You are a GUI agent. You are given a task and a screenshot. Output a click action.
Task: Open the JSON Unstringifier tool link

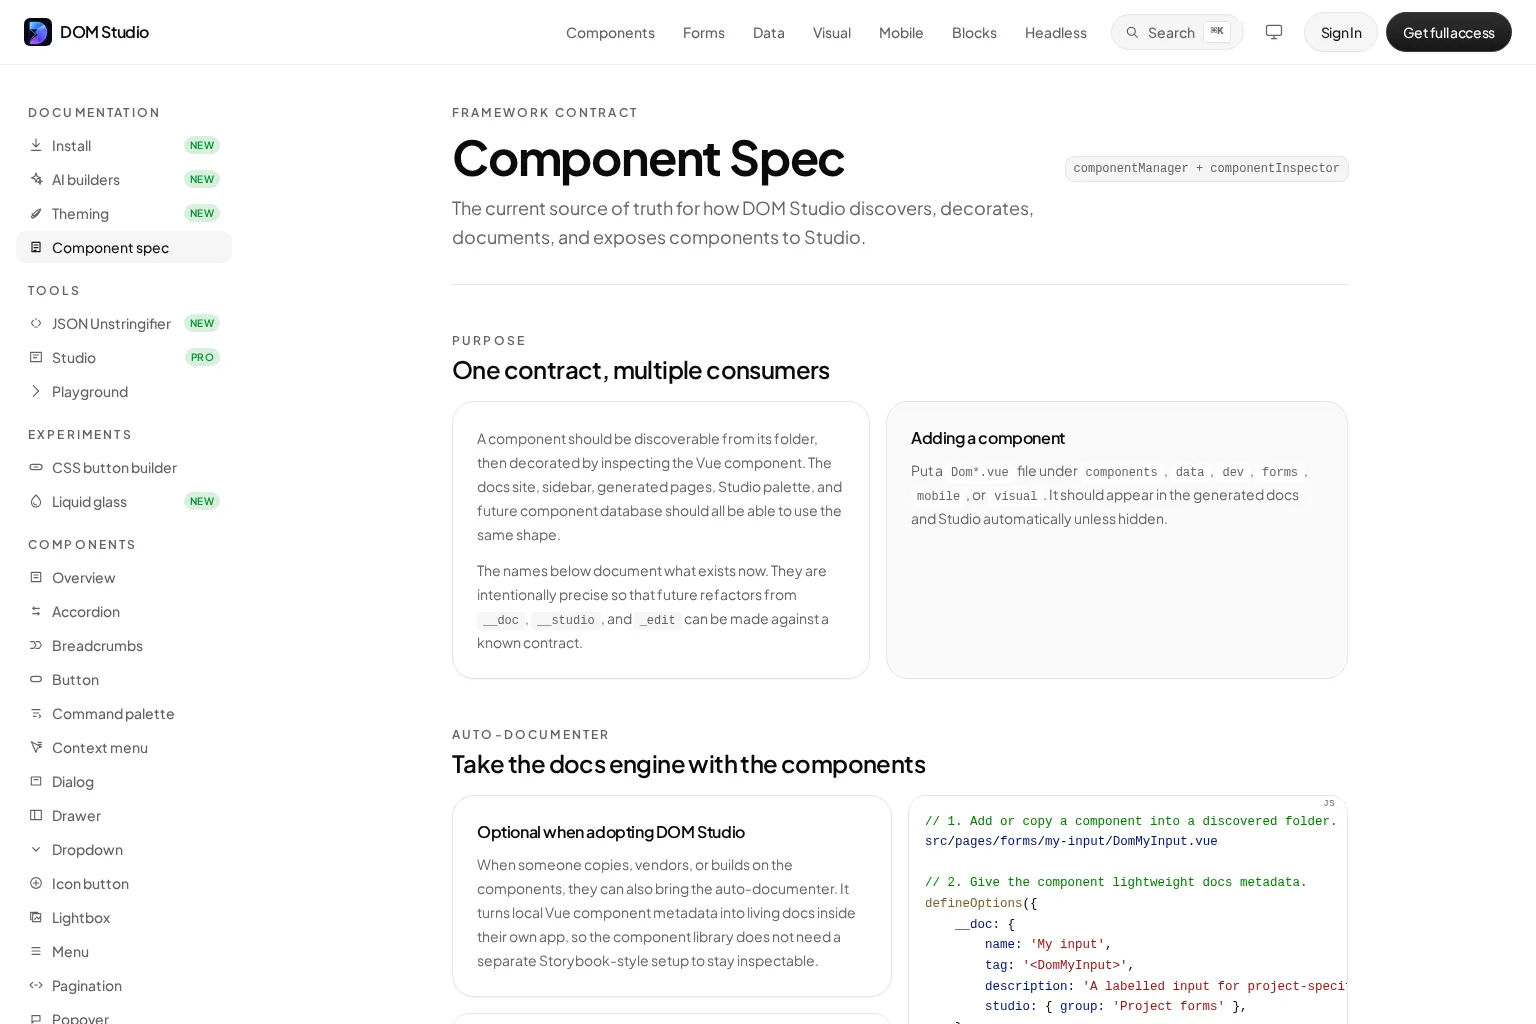pyautogui.click(x=124, y=323)
